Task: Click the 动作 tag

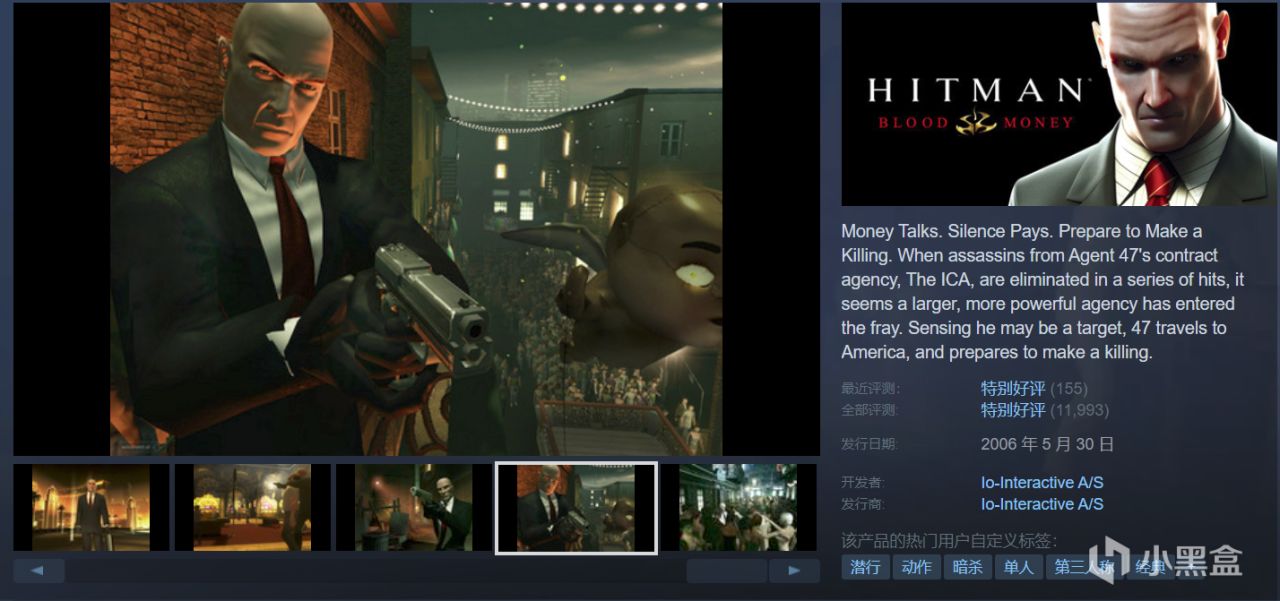Action: click(916, 567)
